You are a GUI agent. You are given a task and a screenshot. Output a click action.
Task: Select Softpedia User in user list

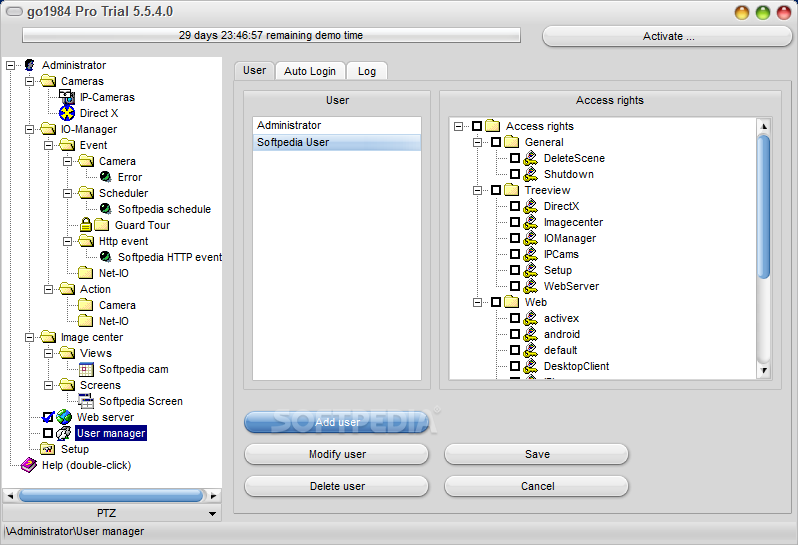click(x=337, y=142)
